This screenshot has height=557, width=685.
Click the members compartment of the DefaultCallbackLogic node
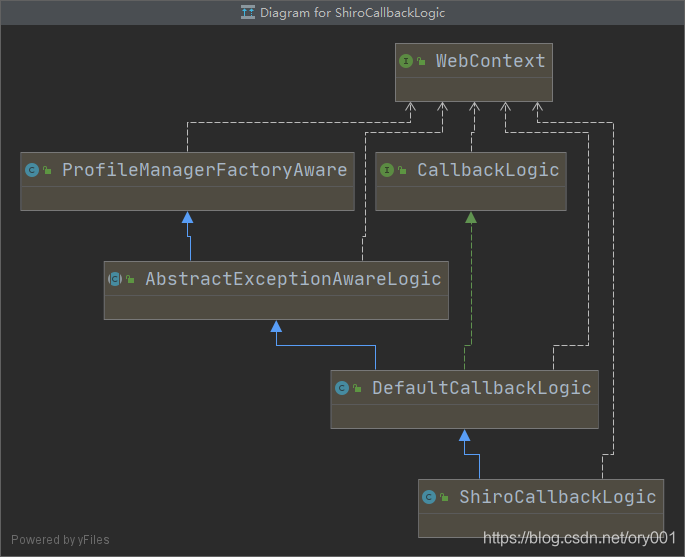pos(464,417)
